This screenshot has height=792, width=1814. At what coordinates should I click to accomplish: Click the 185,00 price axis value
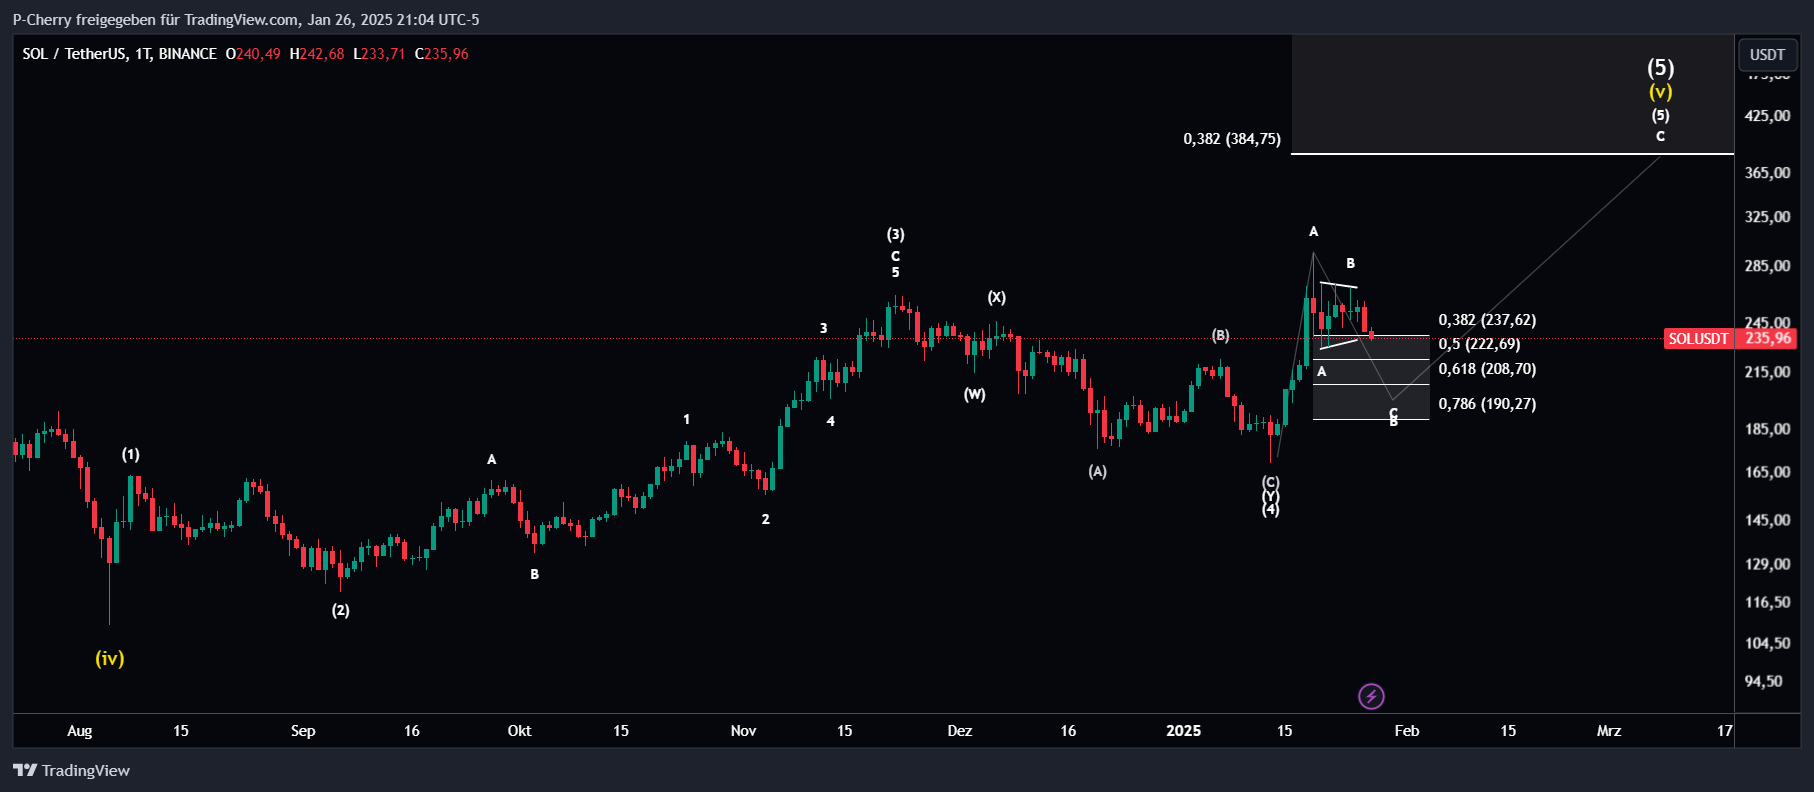pyautogui.click(x=1767, y=429)
